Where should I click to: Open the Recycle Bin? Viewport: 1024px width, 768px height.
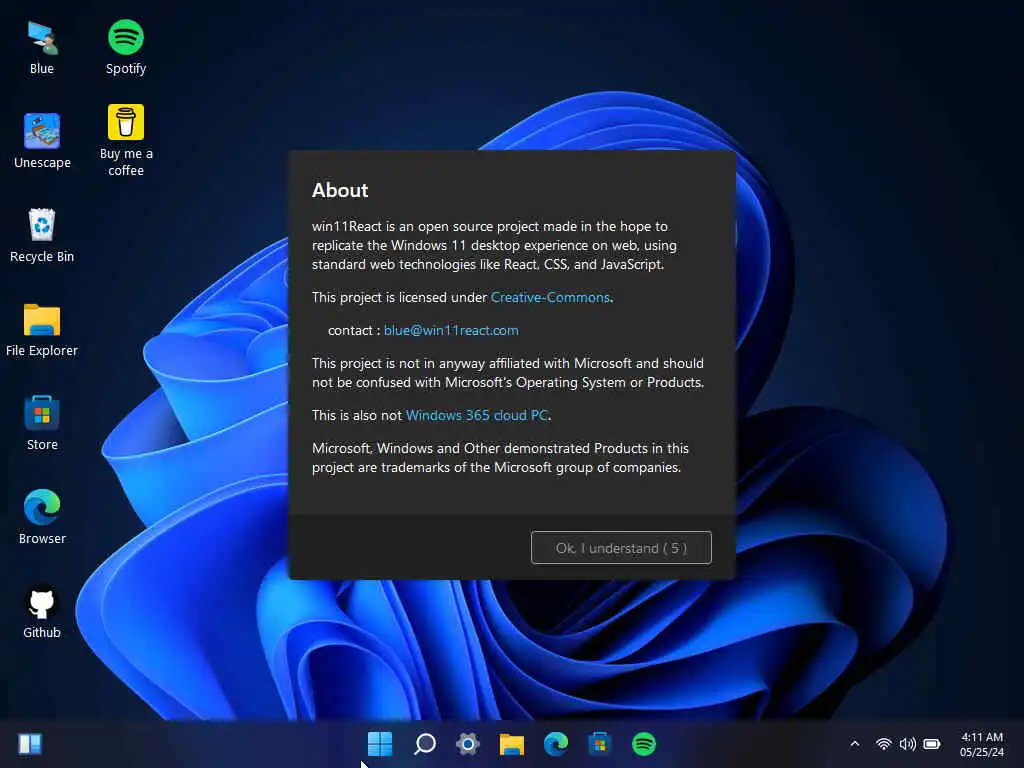(42, 235)
